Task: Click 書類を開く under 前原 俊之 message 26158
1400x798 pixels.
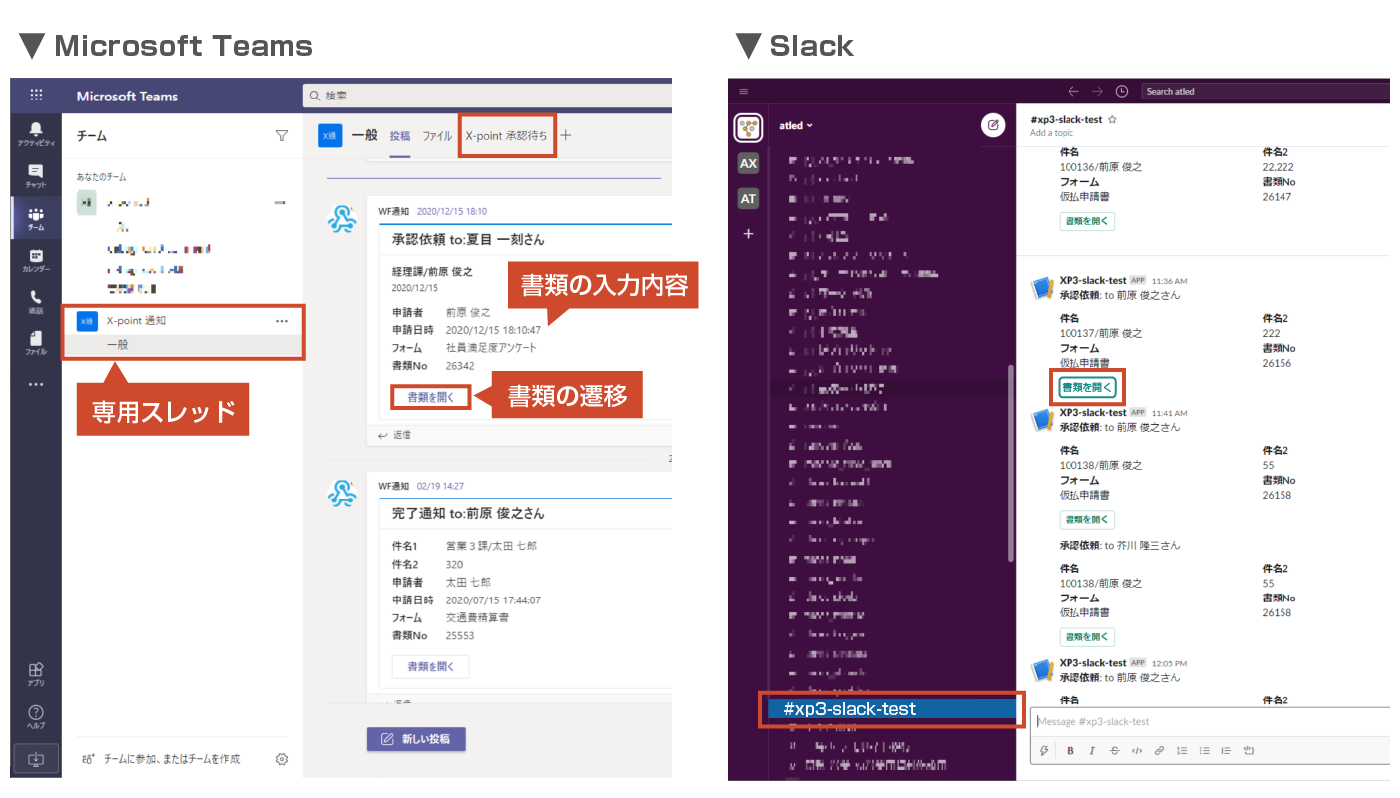Action: pos(1087,520)
